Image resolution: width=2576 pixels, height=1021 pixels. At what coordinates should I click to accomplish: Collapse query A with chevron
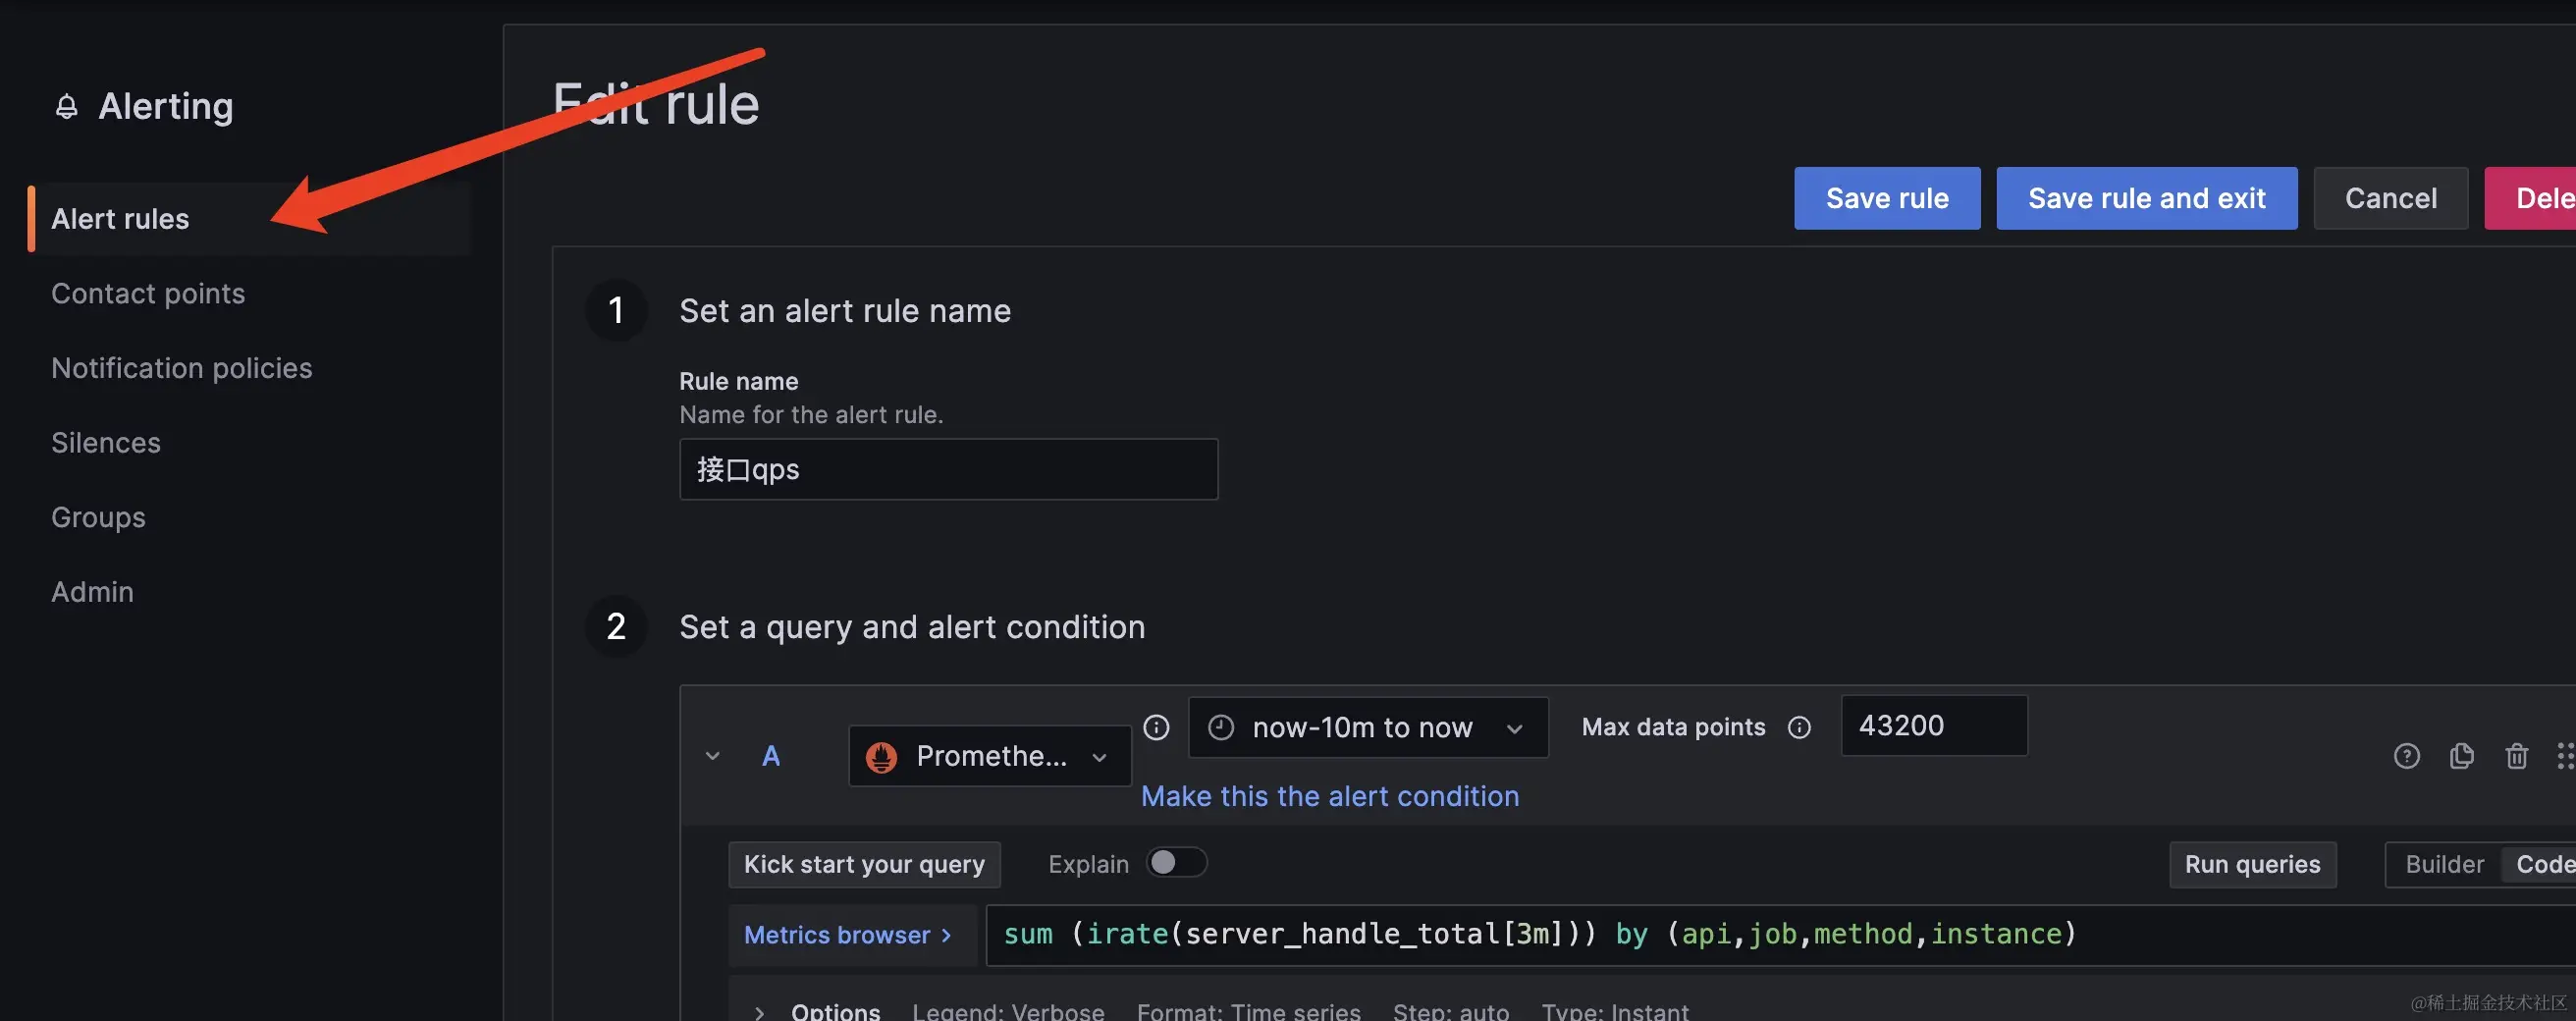712,756
